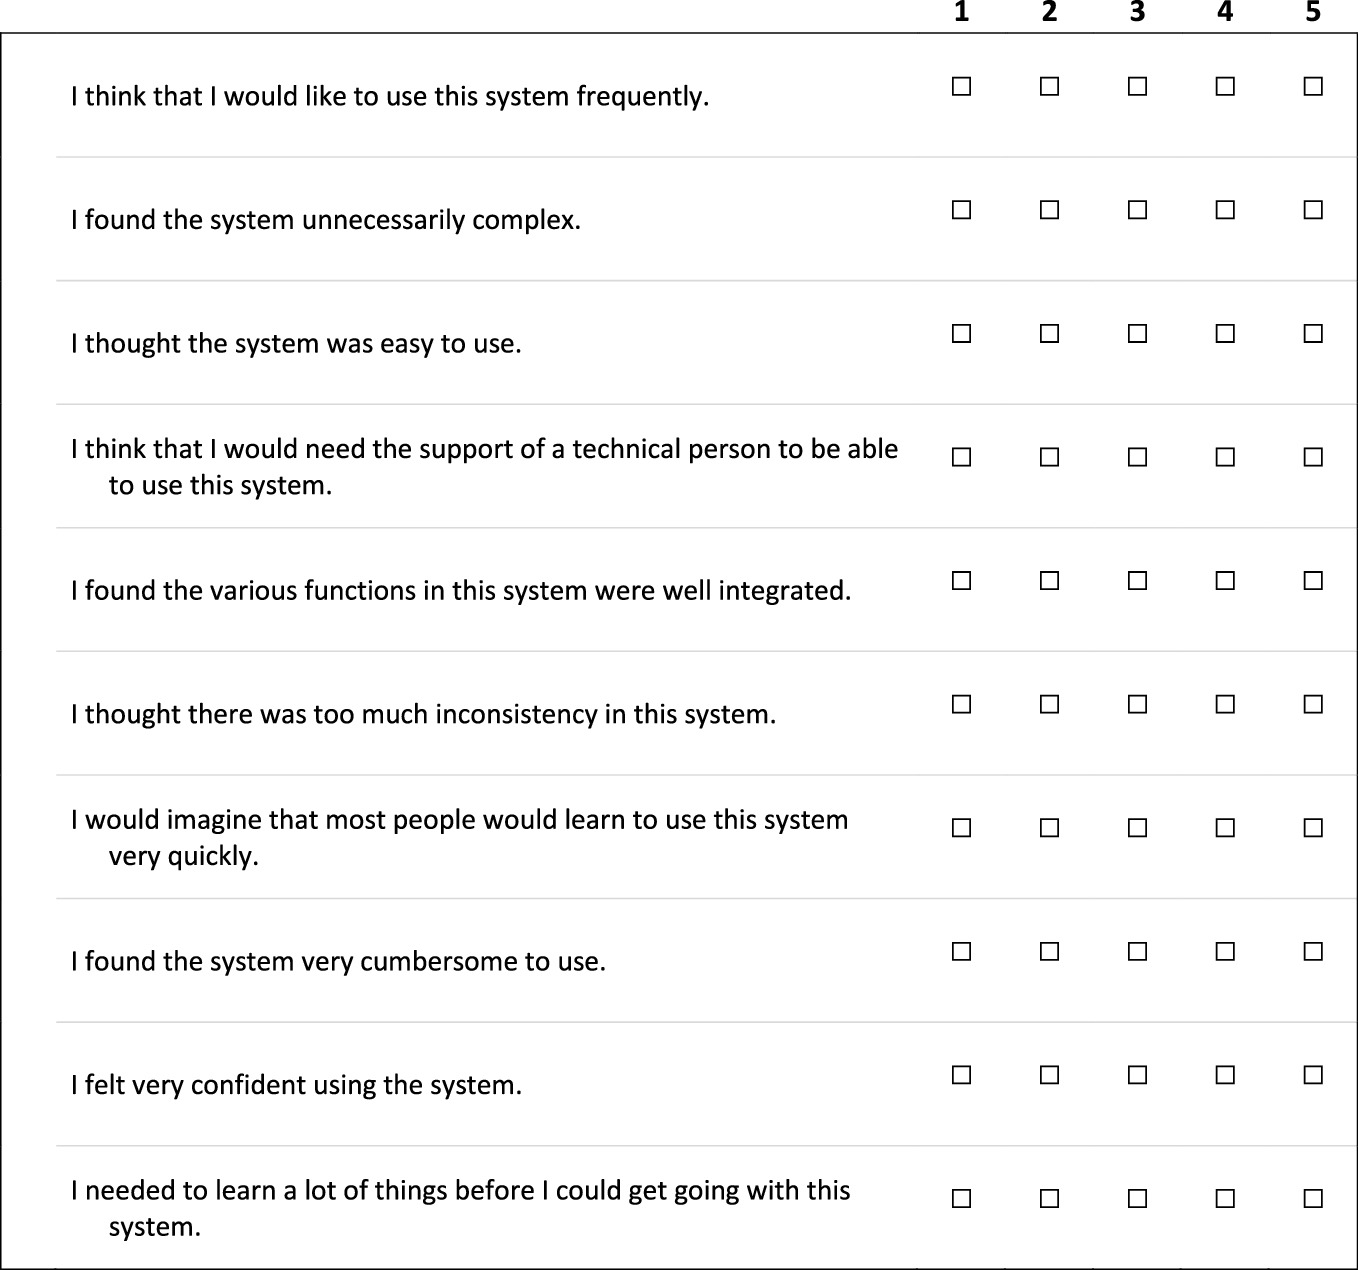Check rating 5 for 'learn to use very quickly'
The image size is (1358, 1270).
[x=1313, y=828]
